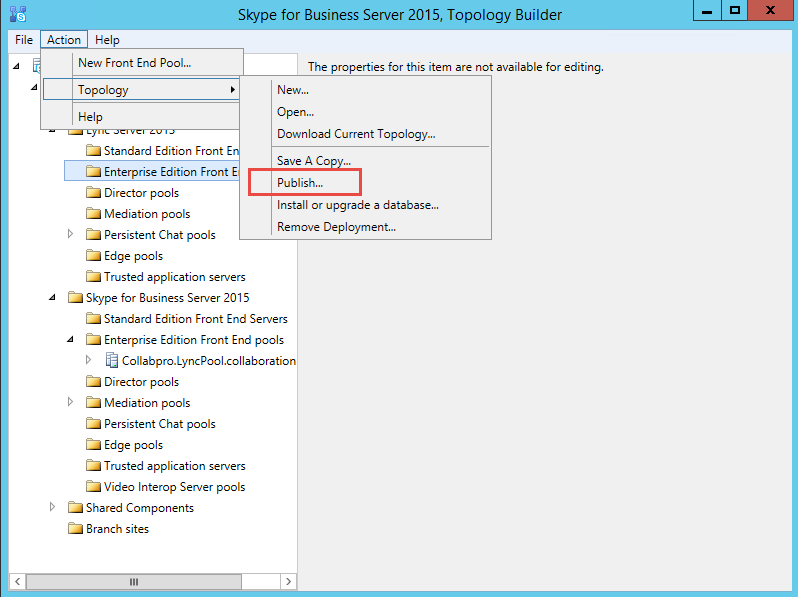Select Standard Edition Front End Servers label
This screenshot has height=597, width=798.
click(196, 319)
